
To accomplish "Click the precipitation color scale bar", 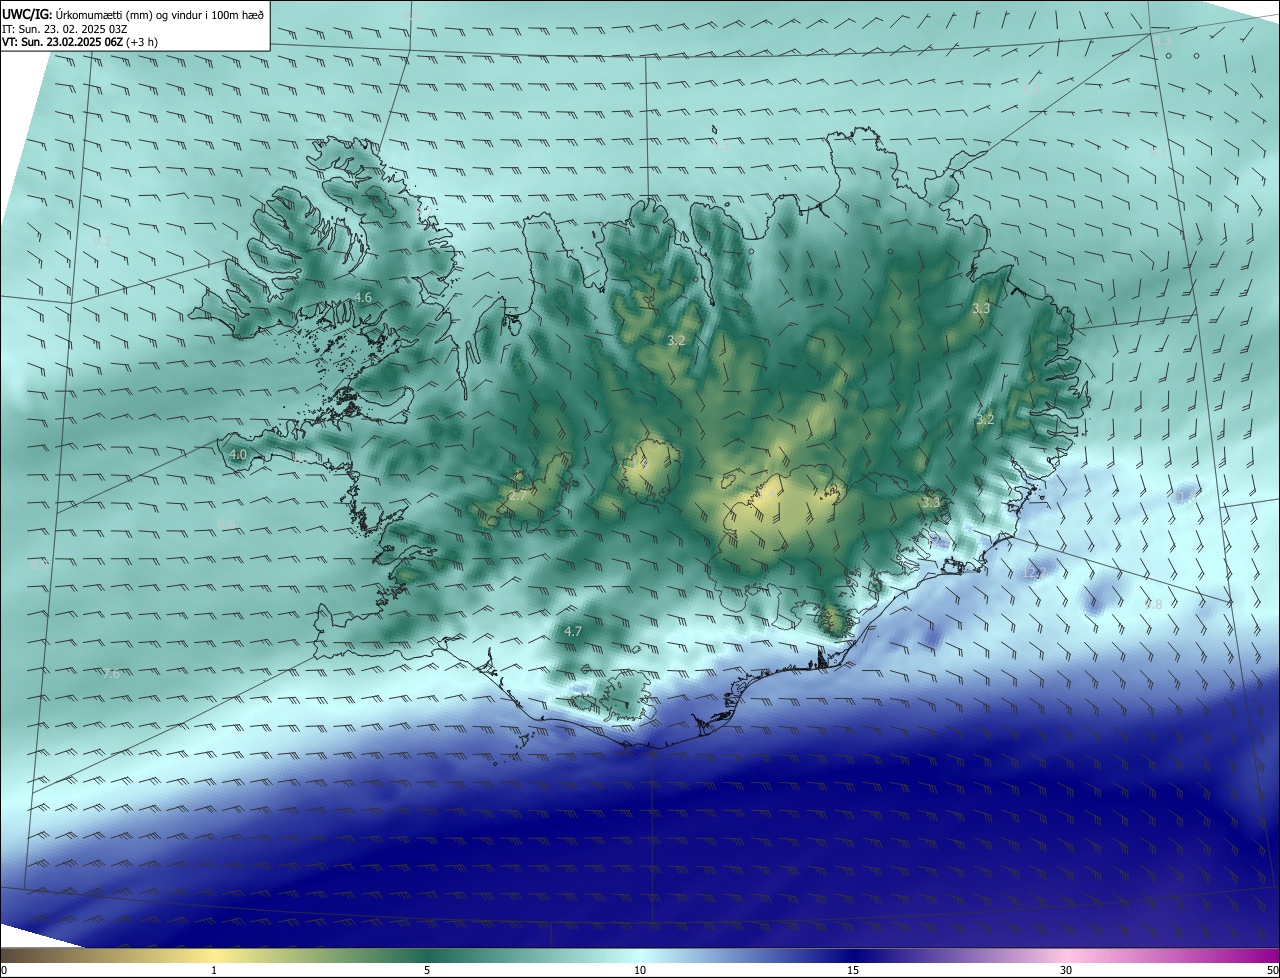I will point(640,955).
